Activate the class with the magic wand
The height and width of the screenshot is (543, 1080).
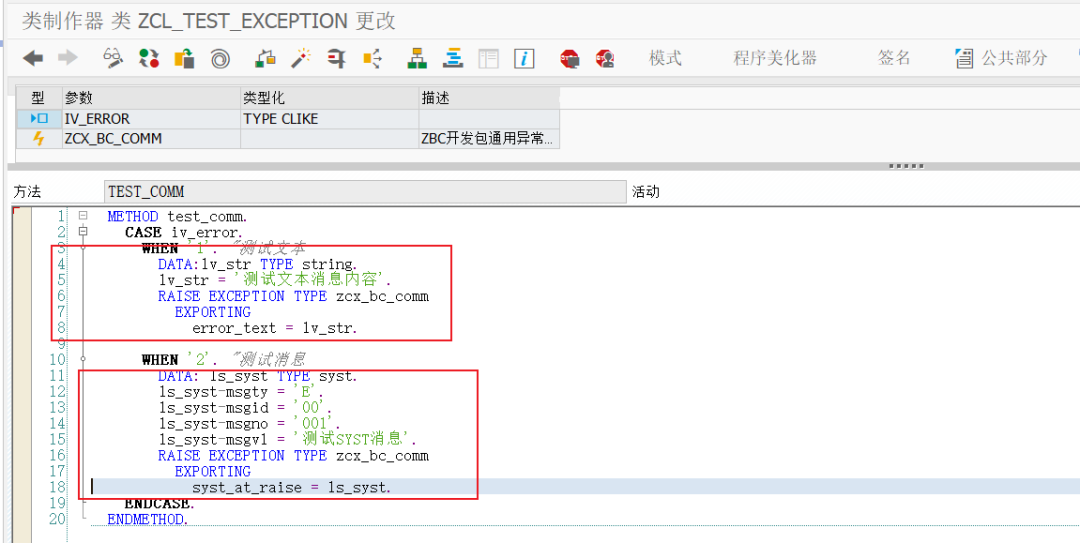(x=301, y=58)
